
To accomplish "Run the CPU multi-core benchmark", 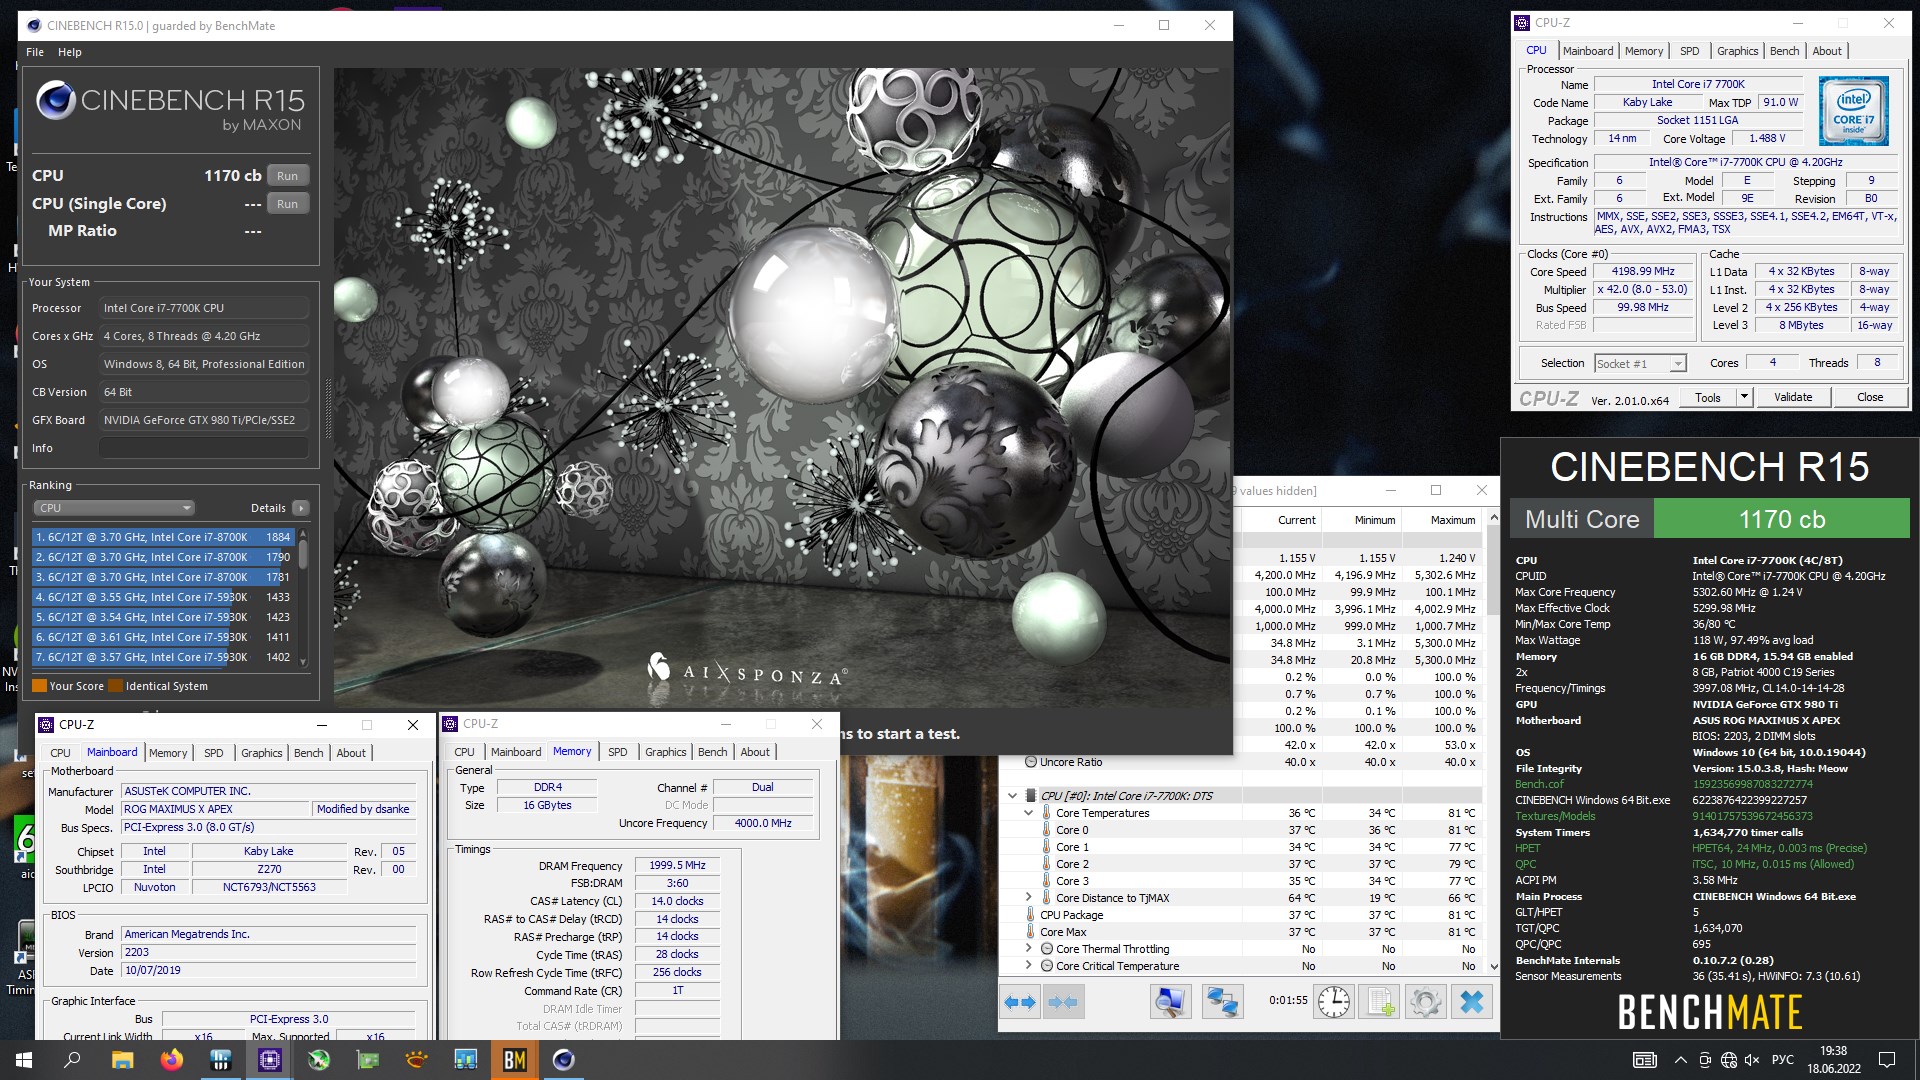I will (x=287, y=176).
